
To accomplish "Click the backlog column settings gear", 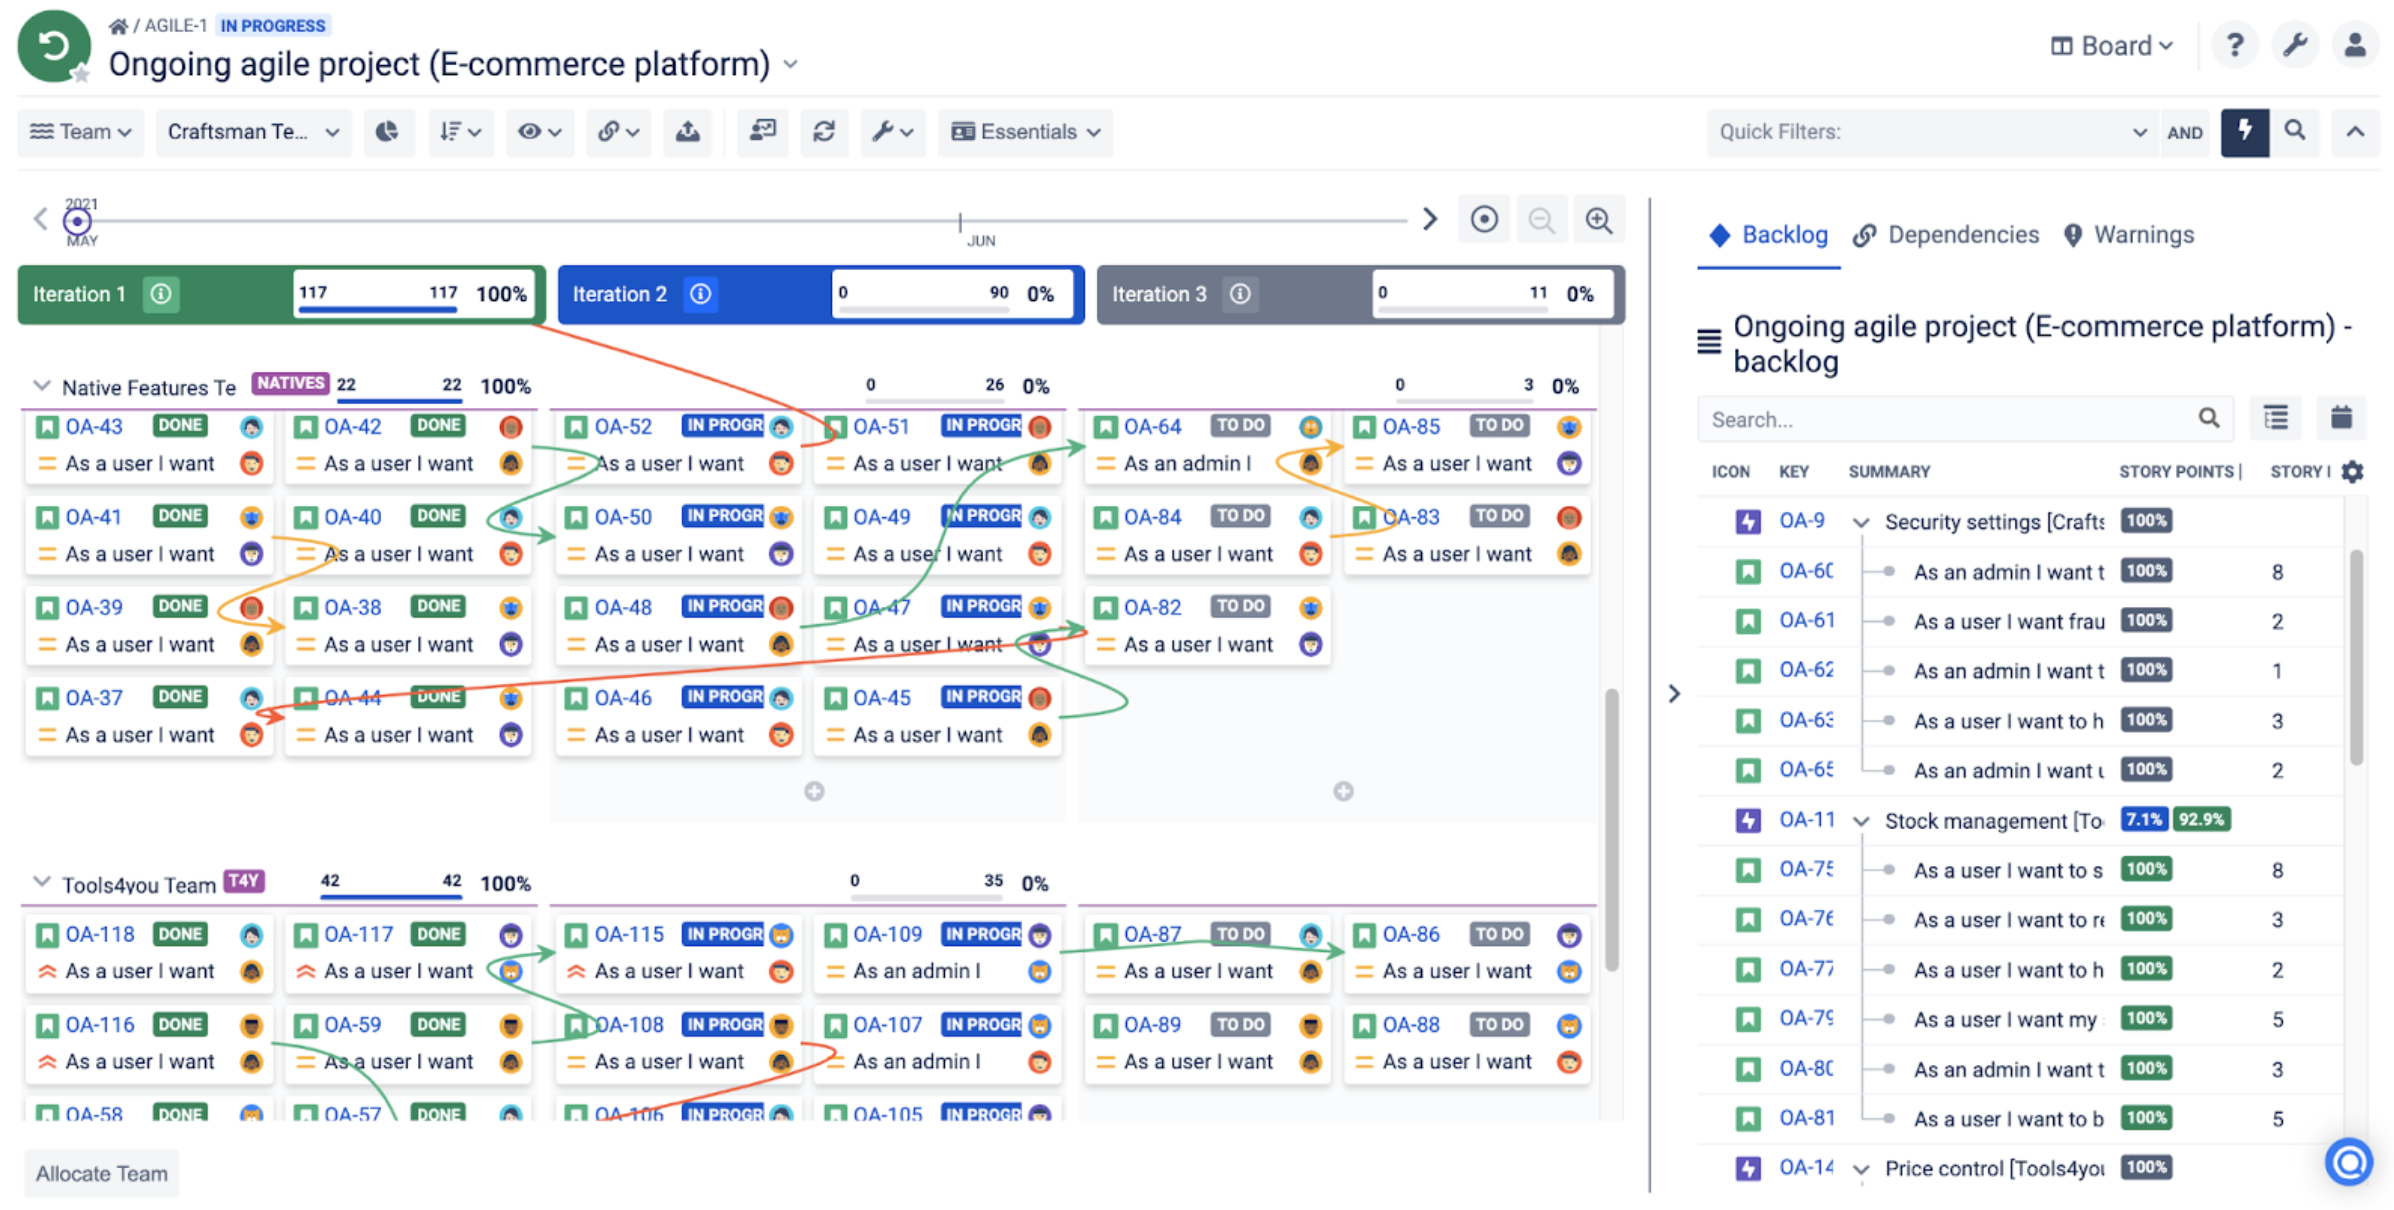I will [2354, 471].
